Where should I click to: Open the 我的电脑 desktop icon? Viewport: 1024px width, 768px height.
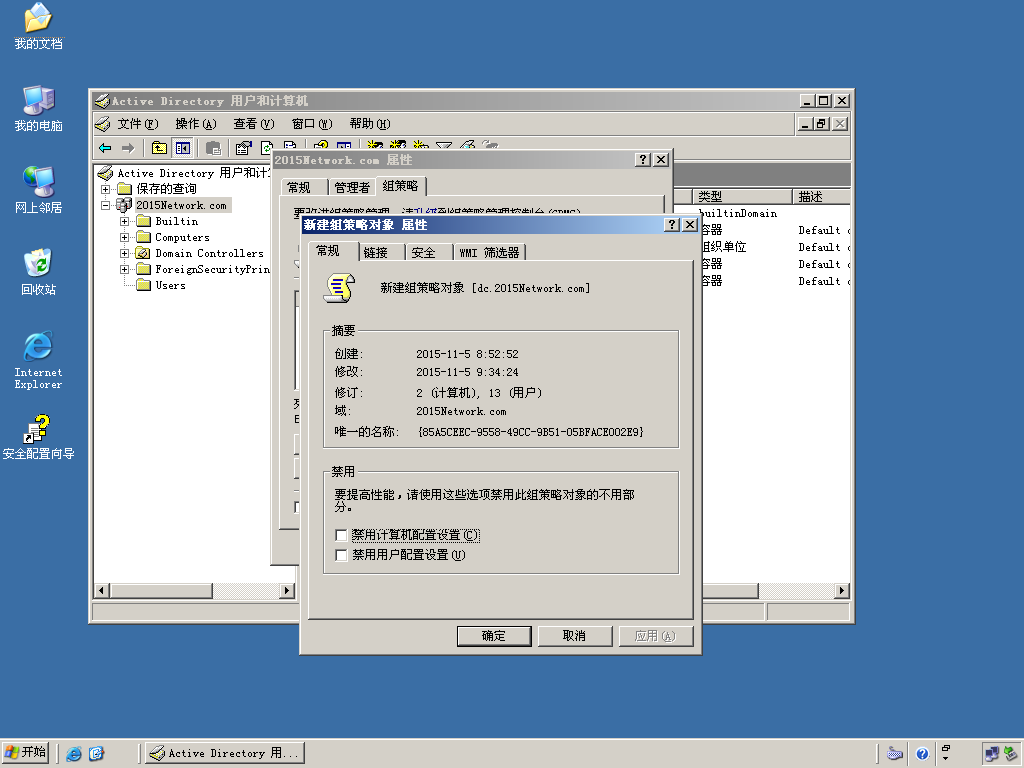[39, 108]
